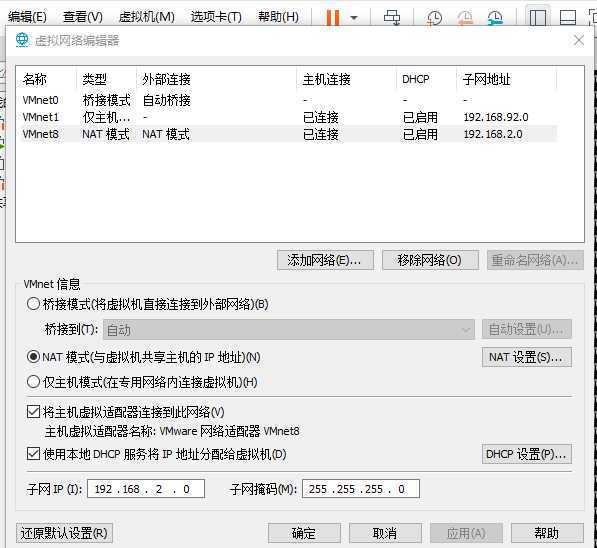Screen dimensions: 597x548
Task: Open the snapshot manager wrench-clock icon
Action: (x=495, y=18)
